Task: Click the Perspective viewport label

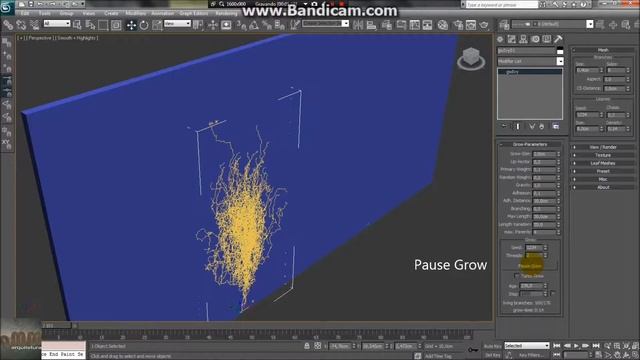Action: pos(40,38)
